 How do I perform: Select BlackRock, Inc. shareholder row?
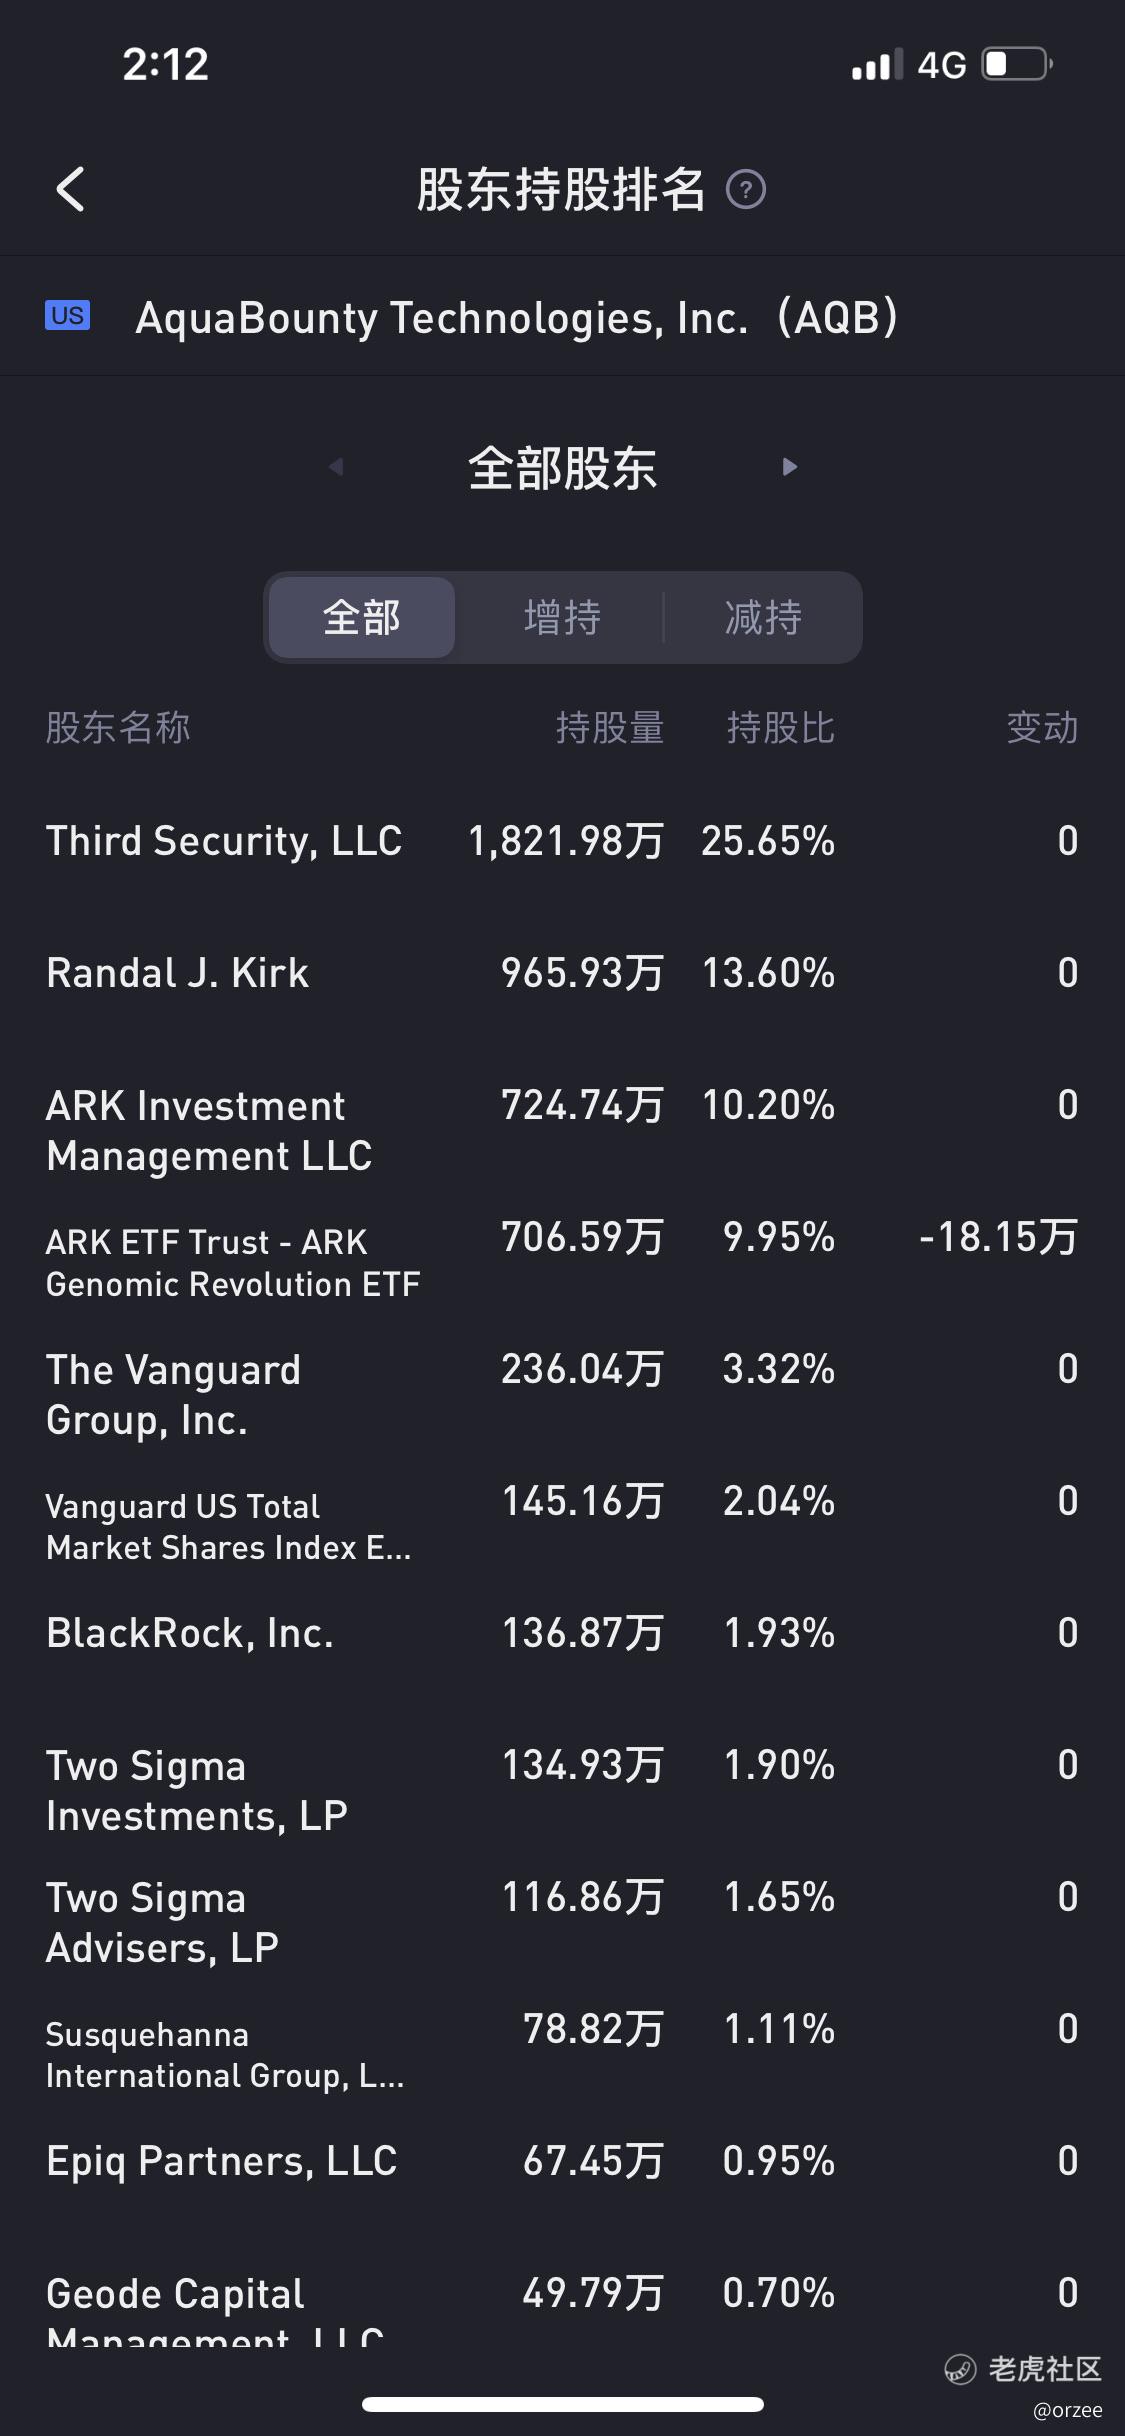[562, 1633]
